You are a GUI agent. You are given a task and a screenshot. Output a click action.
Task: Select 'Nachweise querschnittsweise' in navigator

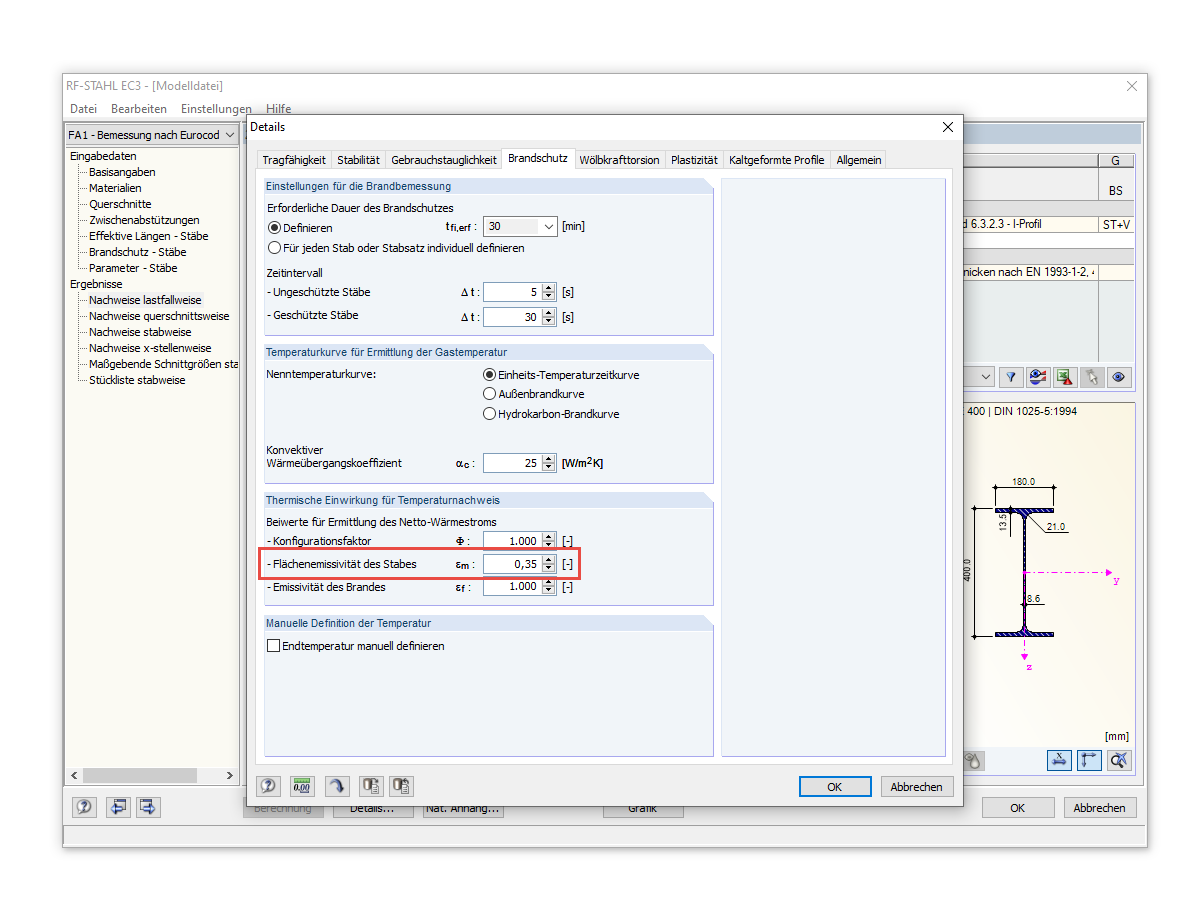[159, 316]
